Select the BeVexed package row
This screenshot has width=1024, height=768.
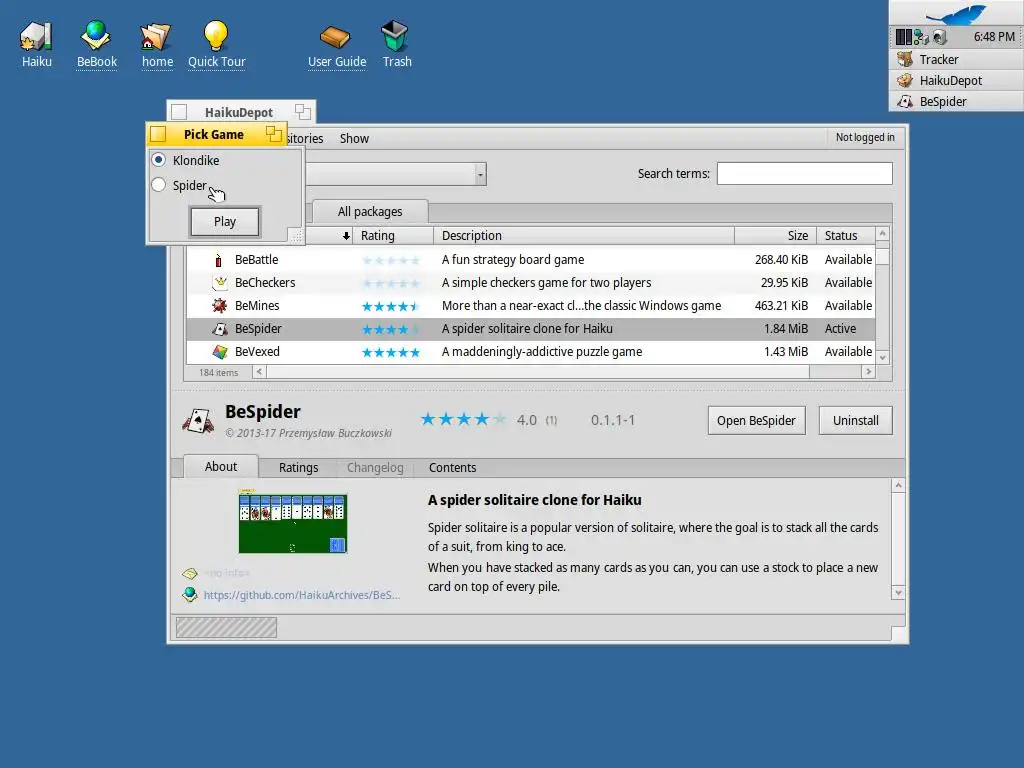(x=531, y=351)
